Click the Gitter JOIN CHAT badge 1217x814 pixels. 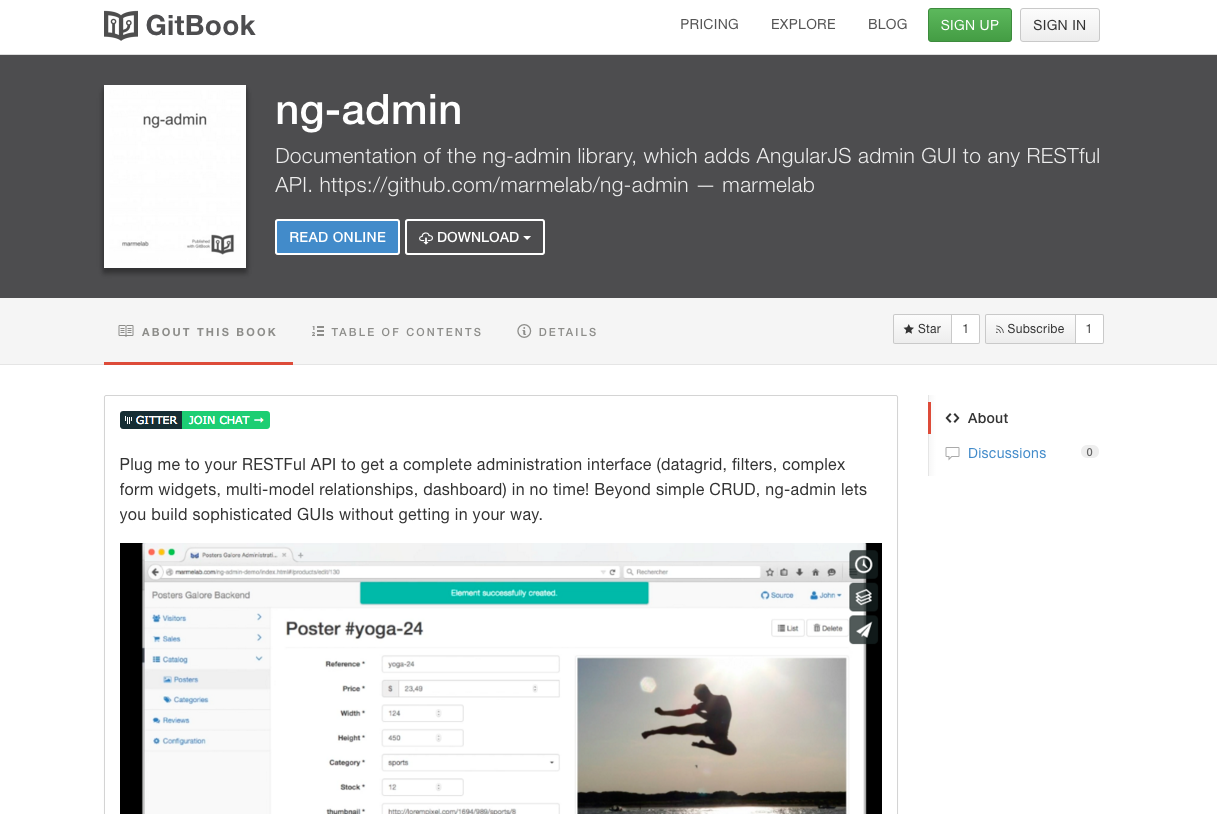coord(195,420)
